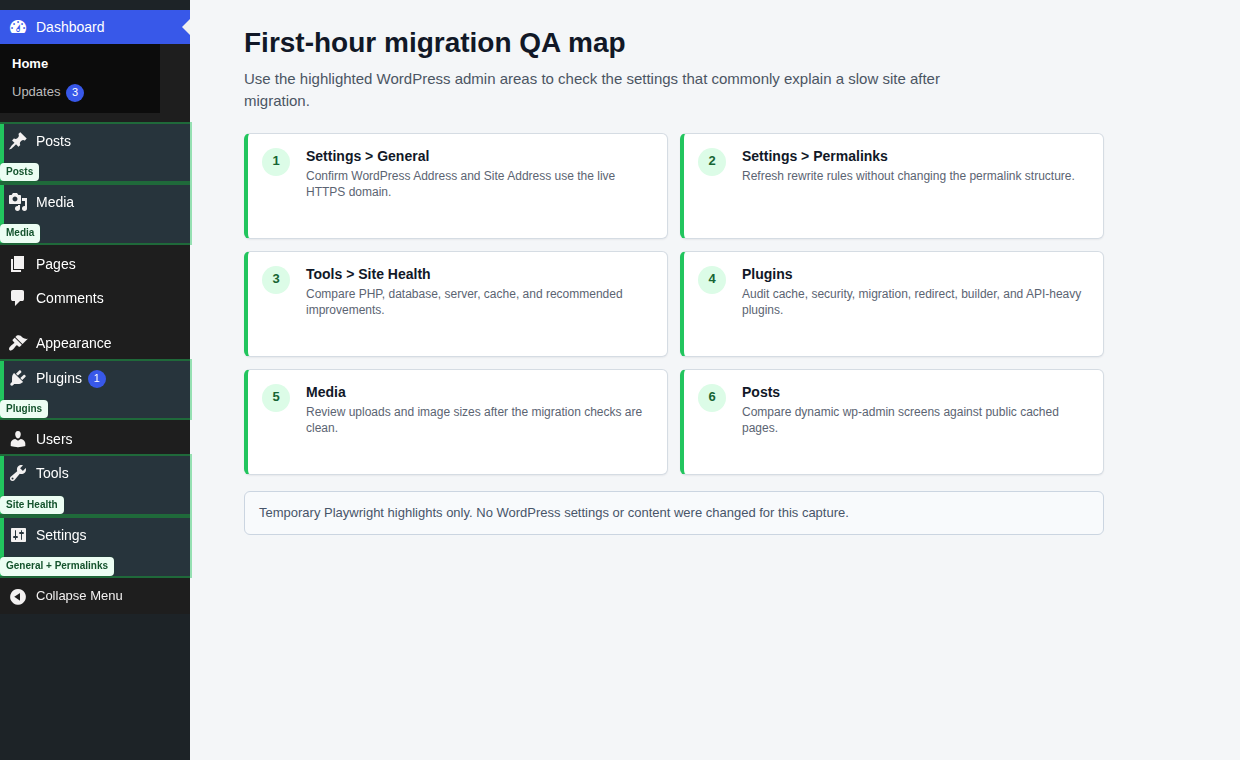The image size is (1240, 760).
Task: Click 'Use the highlighted WordPress admin areas' intro
Action: coord(592,90)
